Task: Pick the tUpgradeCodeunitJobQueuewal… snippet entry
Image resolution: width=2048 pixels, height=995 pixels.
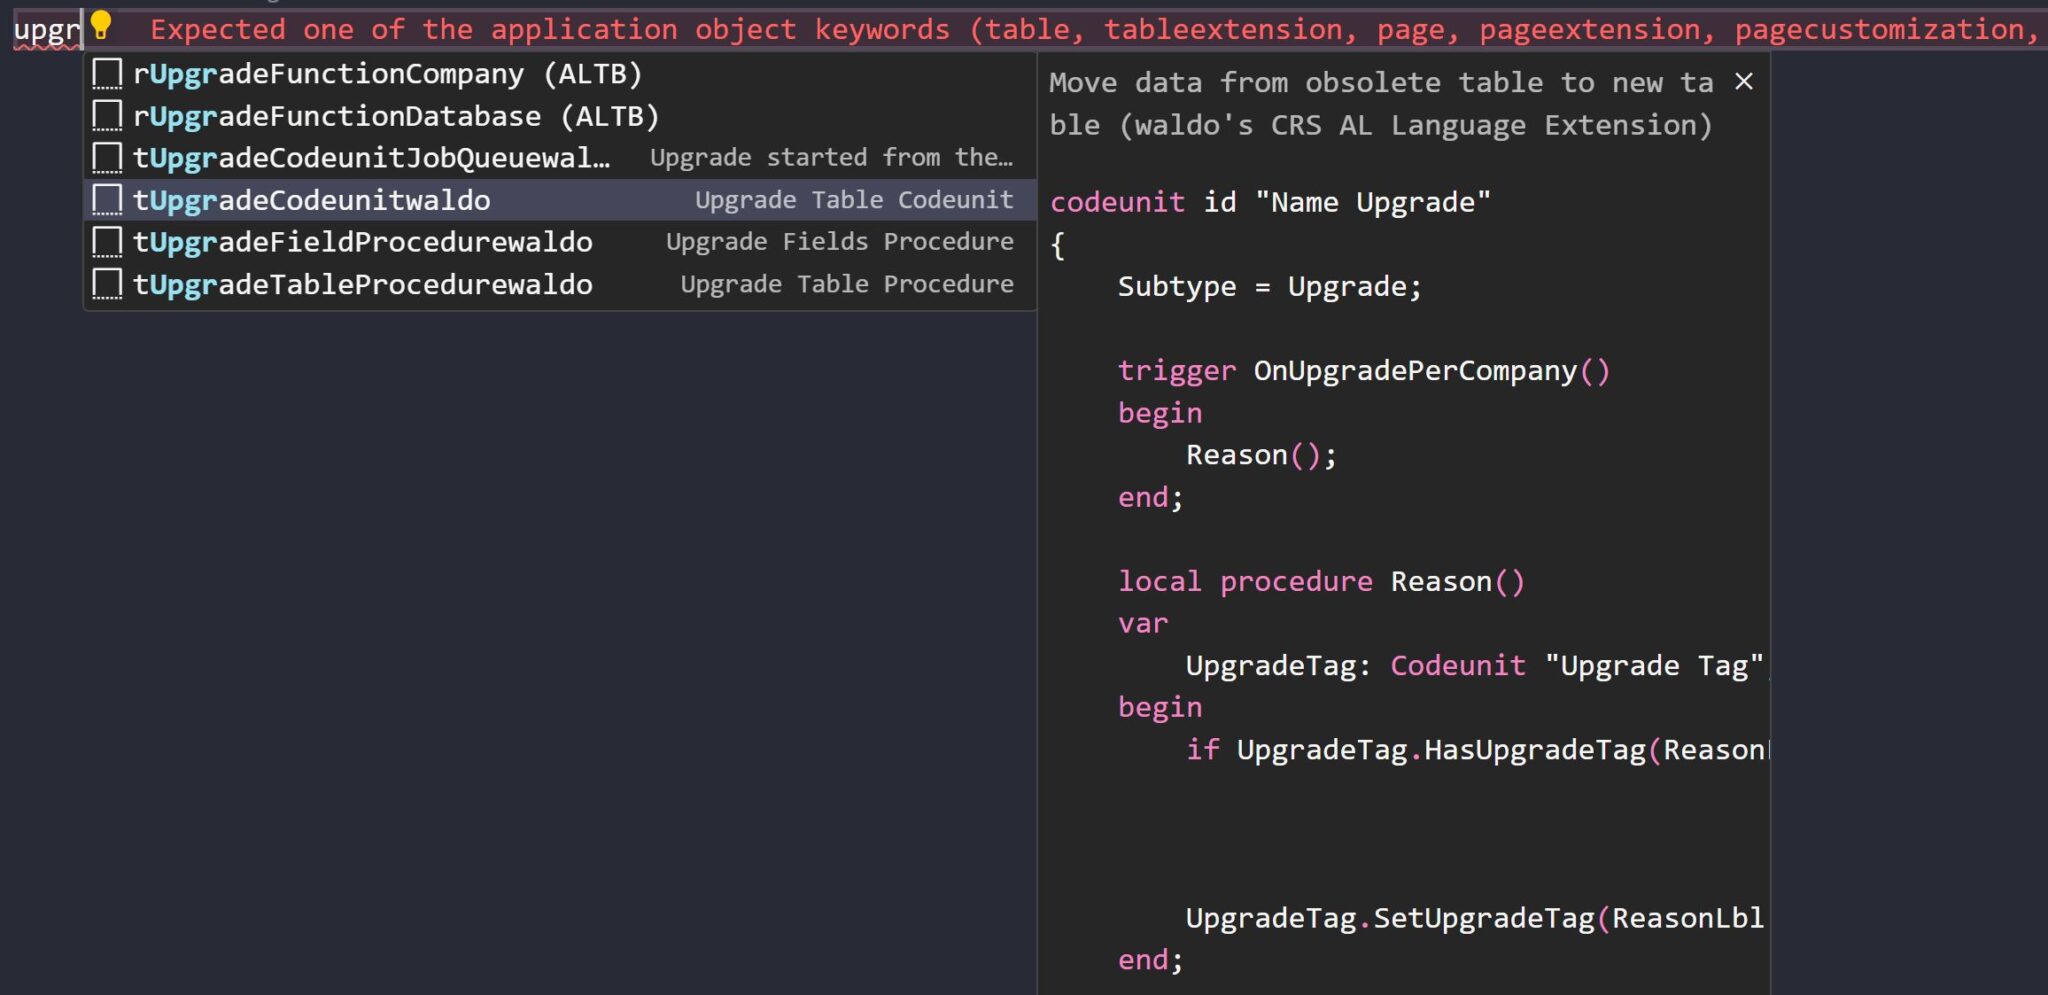Action: click(x=371, y=158)
